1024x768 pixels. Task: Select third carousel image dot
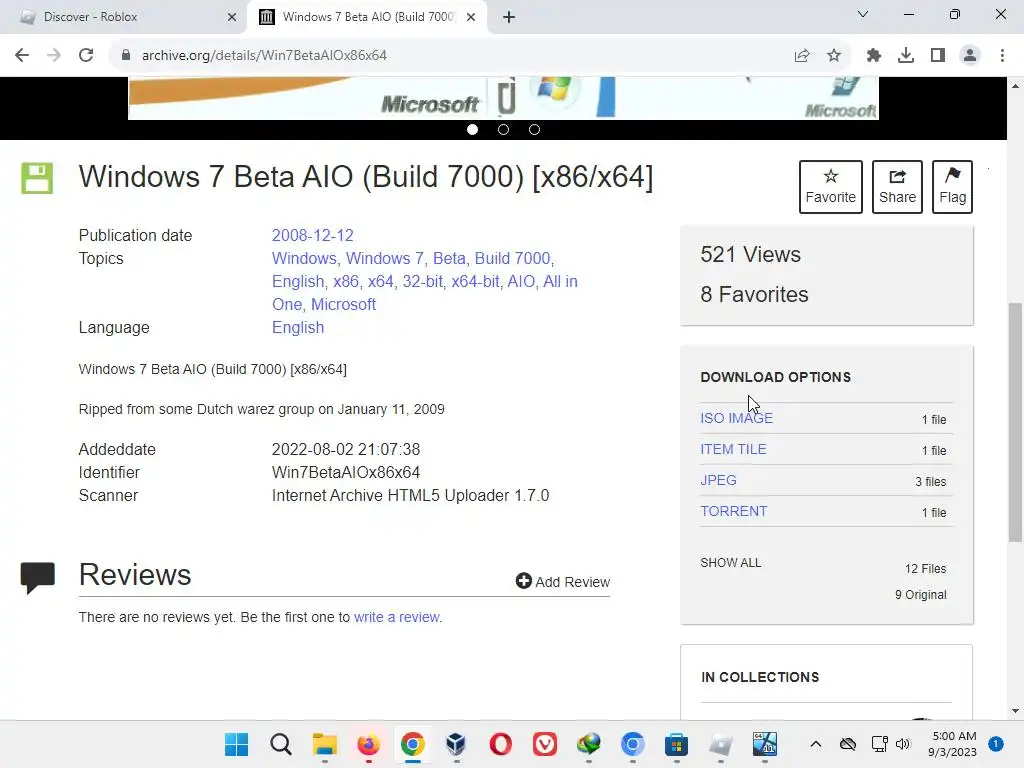[x=534, y=129]
